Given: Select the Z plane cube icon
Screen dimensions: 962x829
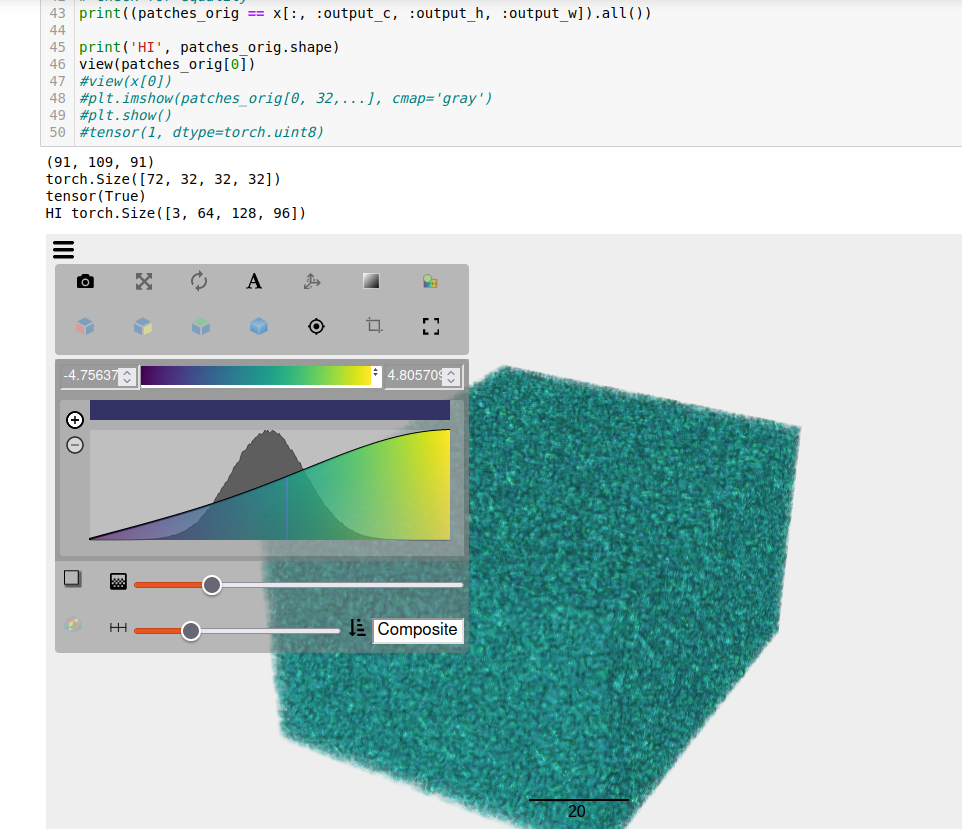Looking at the screenshot, I should [201, 326].
